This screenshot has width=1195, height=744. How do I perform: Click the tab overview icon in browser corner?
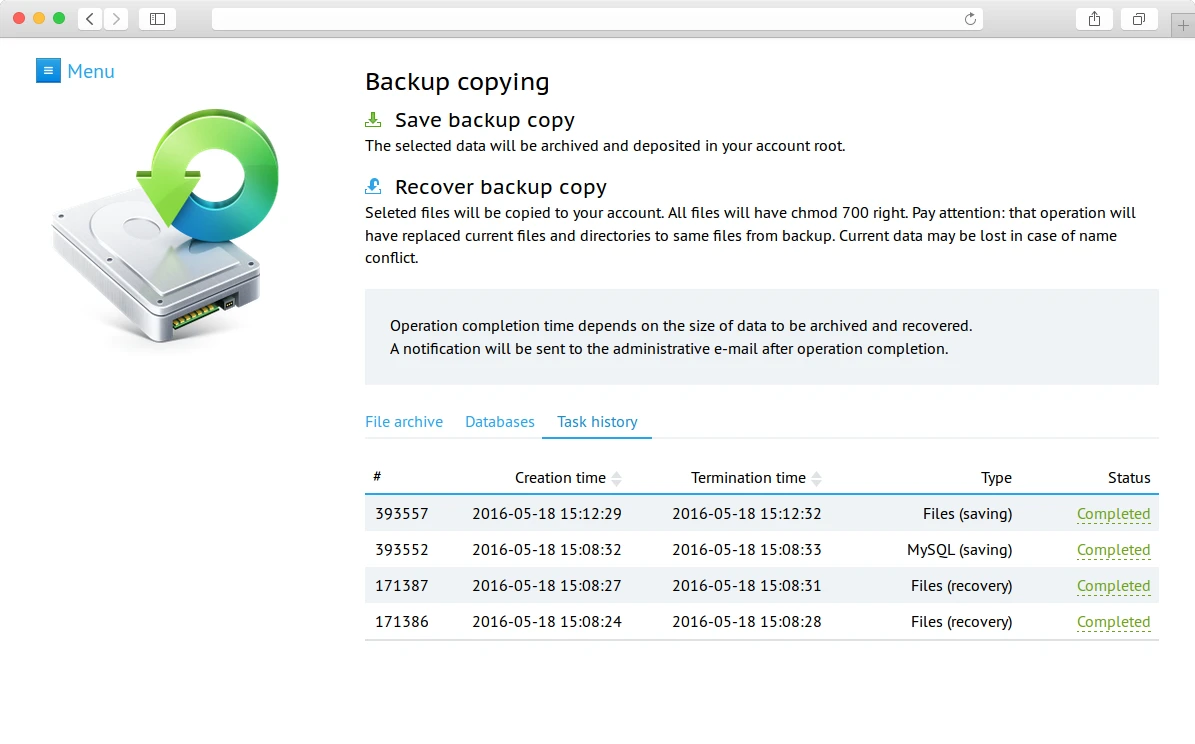[x=1138, y=17]
